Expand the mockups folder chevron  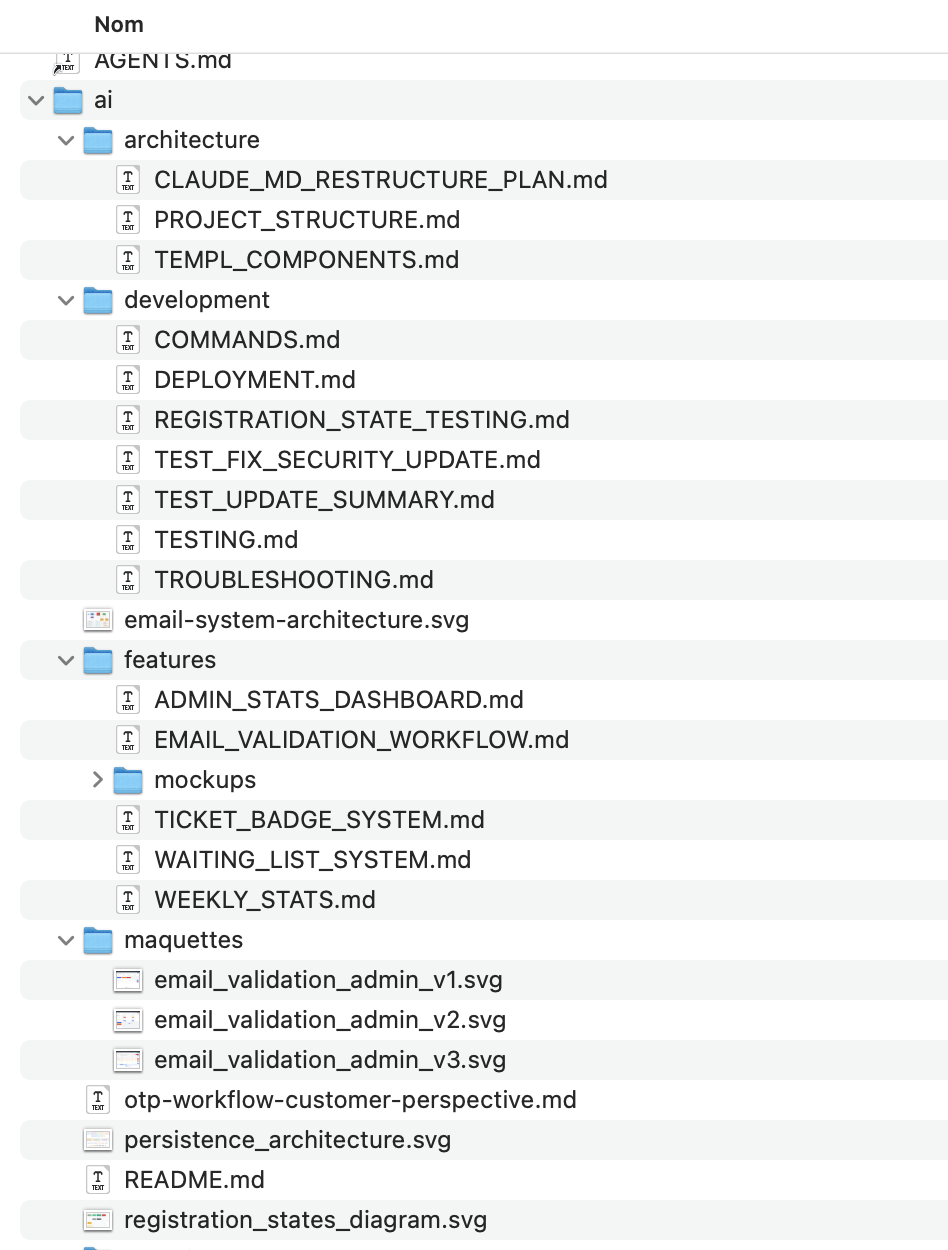97,780
